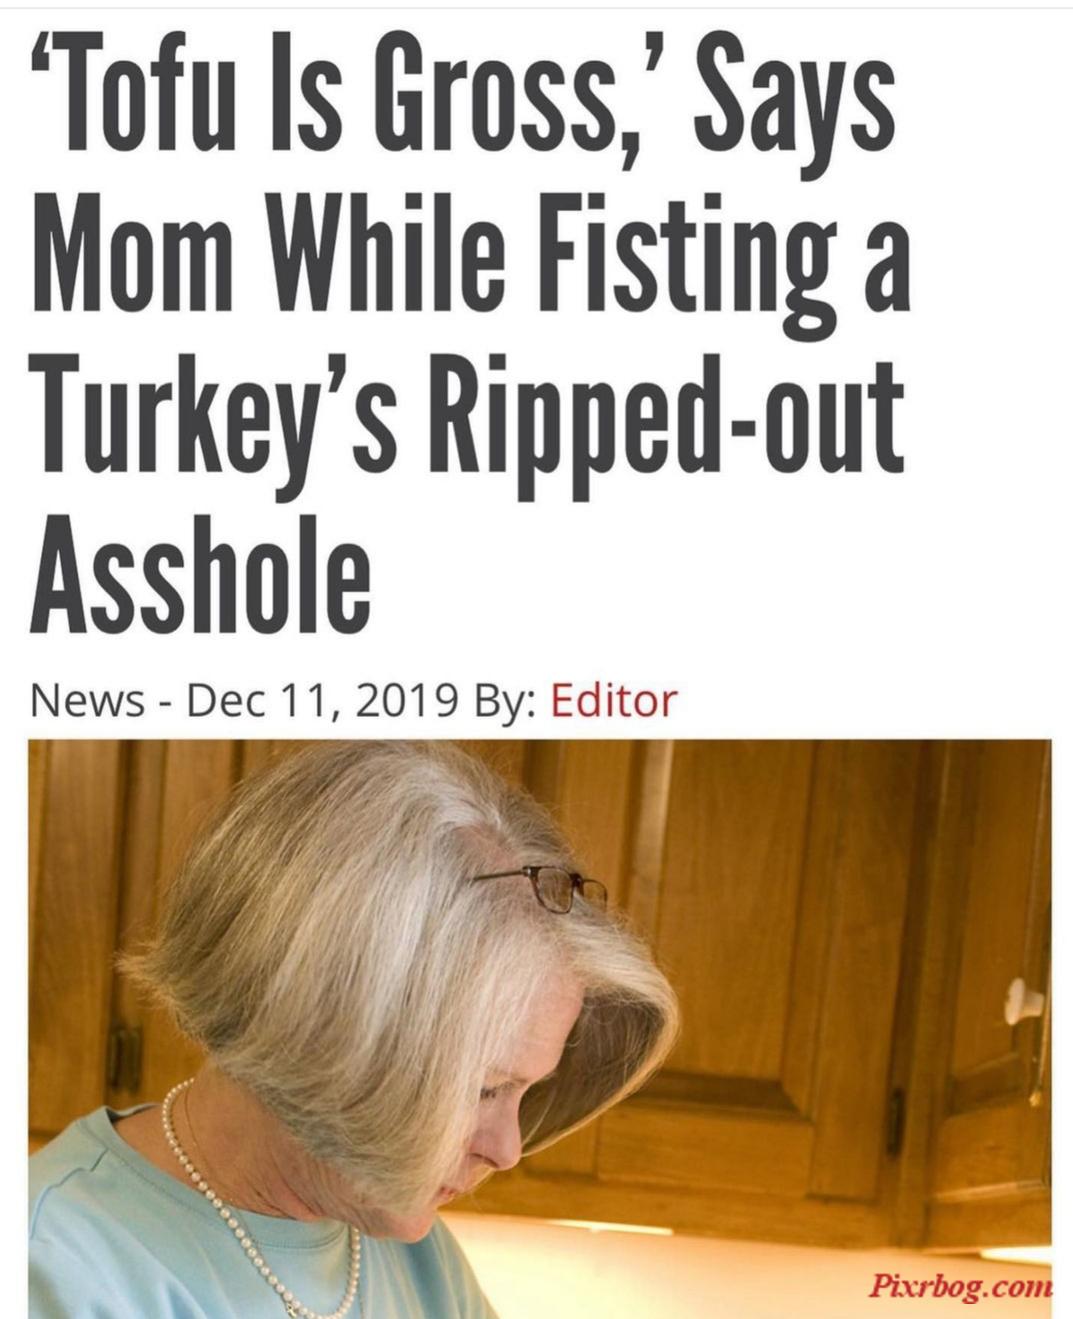Click the lit countertop under the cabinets
The height and width of the screenshot is (1319, 1073).
[x=740, y=1265]
